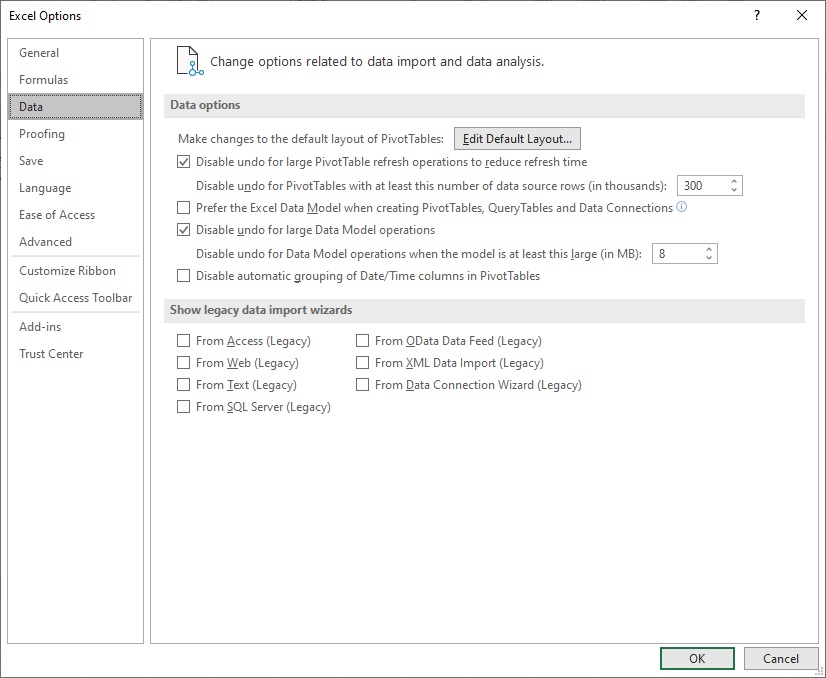Enable Prefer the Excel Data Model checkbox
This screenshot has height=678, width=826.
pos(183,208)
